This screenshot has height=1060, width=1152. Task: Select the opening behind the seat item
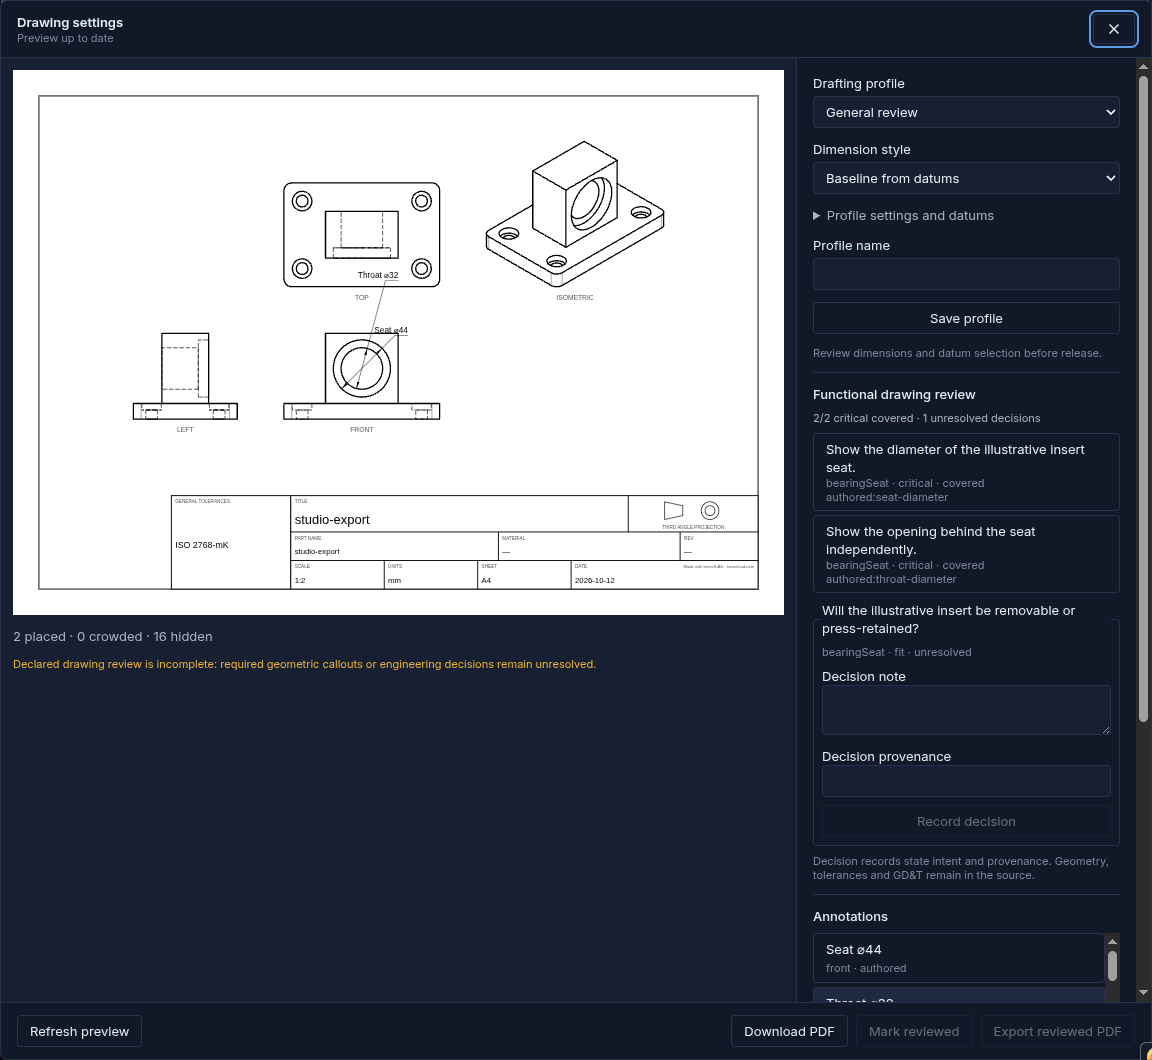tap(965, 554)
